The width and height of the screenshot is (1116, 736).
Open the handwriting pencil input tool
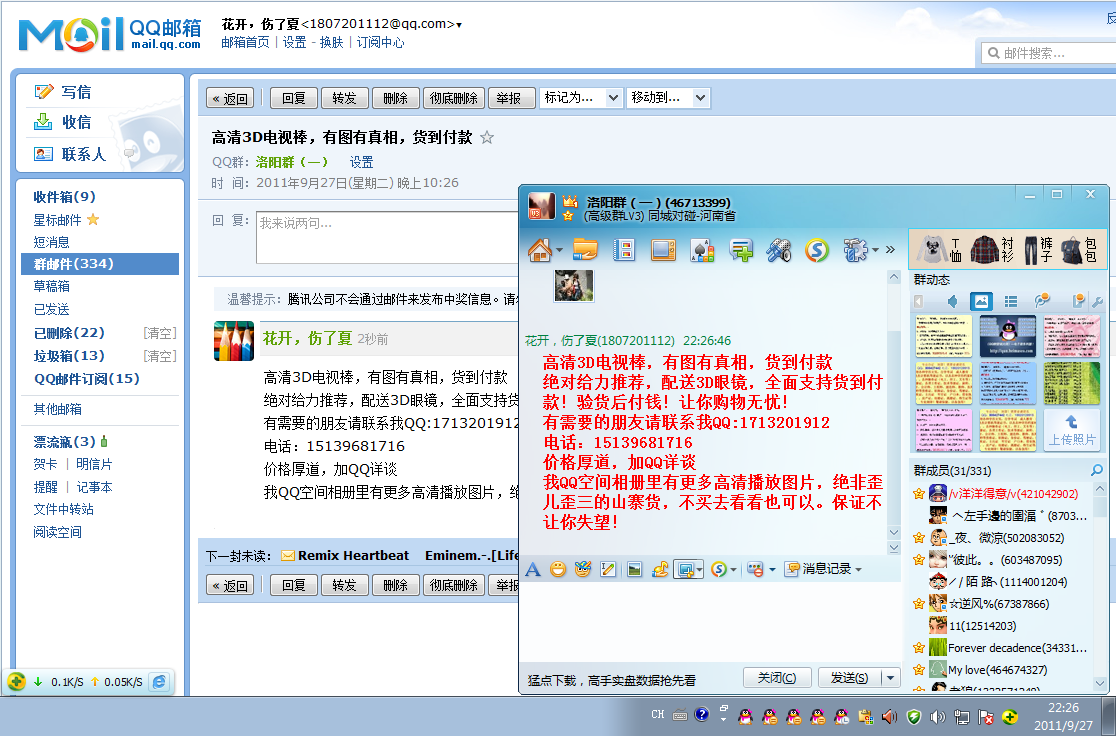click(608, 569)
